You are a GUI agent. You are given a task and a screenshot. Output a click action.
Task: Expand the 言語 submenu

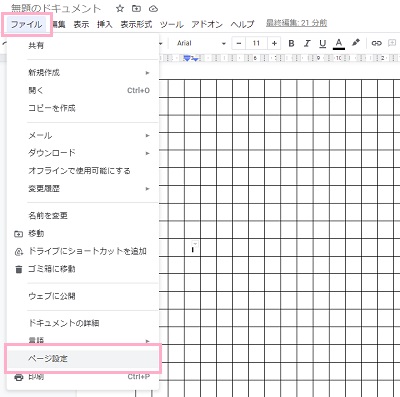coord(83,341)
